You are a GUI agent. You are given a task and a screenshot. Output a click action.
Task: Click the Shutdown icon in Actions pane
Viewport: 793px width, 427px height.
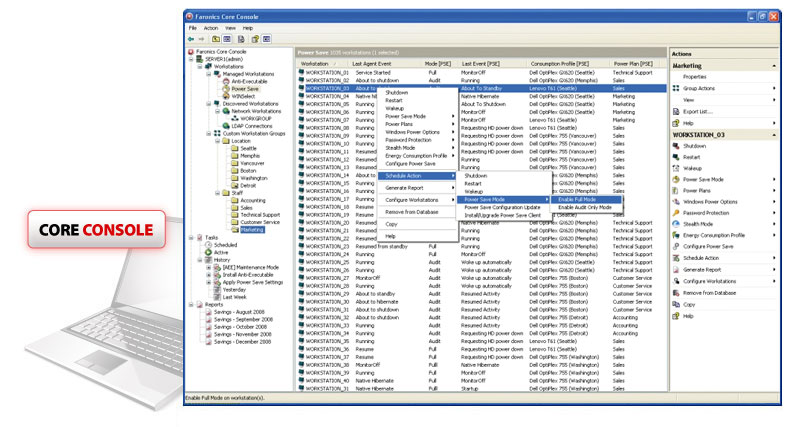pyautogui.click(x=676, y=146)
